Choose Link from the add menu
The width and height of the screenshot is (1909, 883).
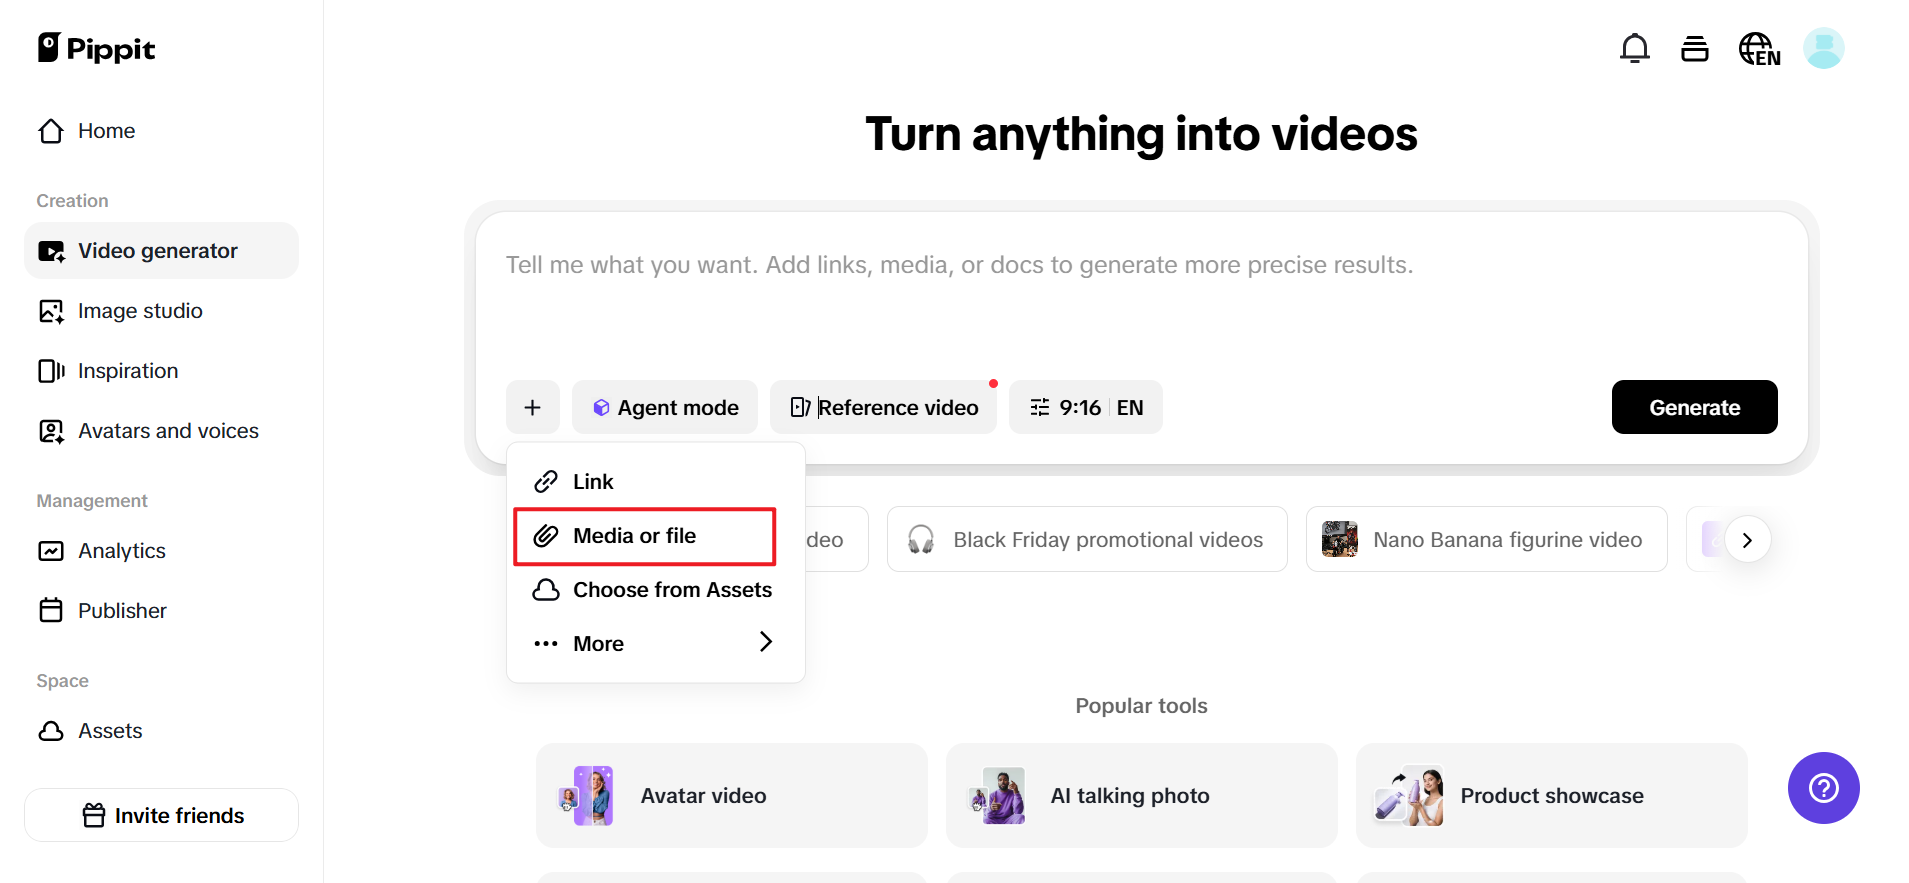pyautogui.click(x=655, y=482)
